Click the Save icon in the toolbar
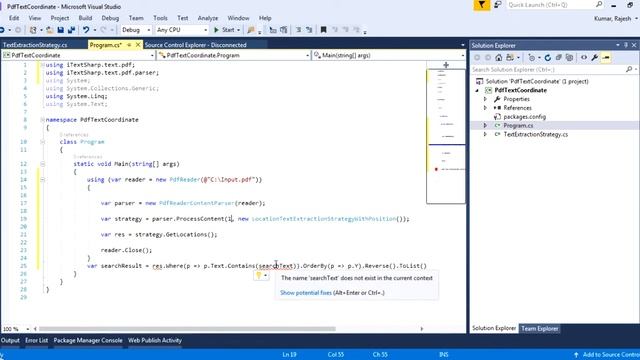640x360 pixels. (x=60, y=30)
